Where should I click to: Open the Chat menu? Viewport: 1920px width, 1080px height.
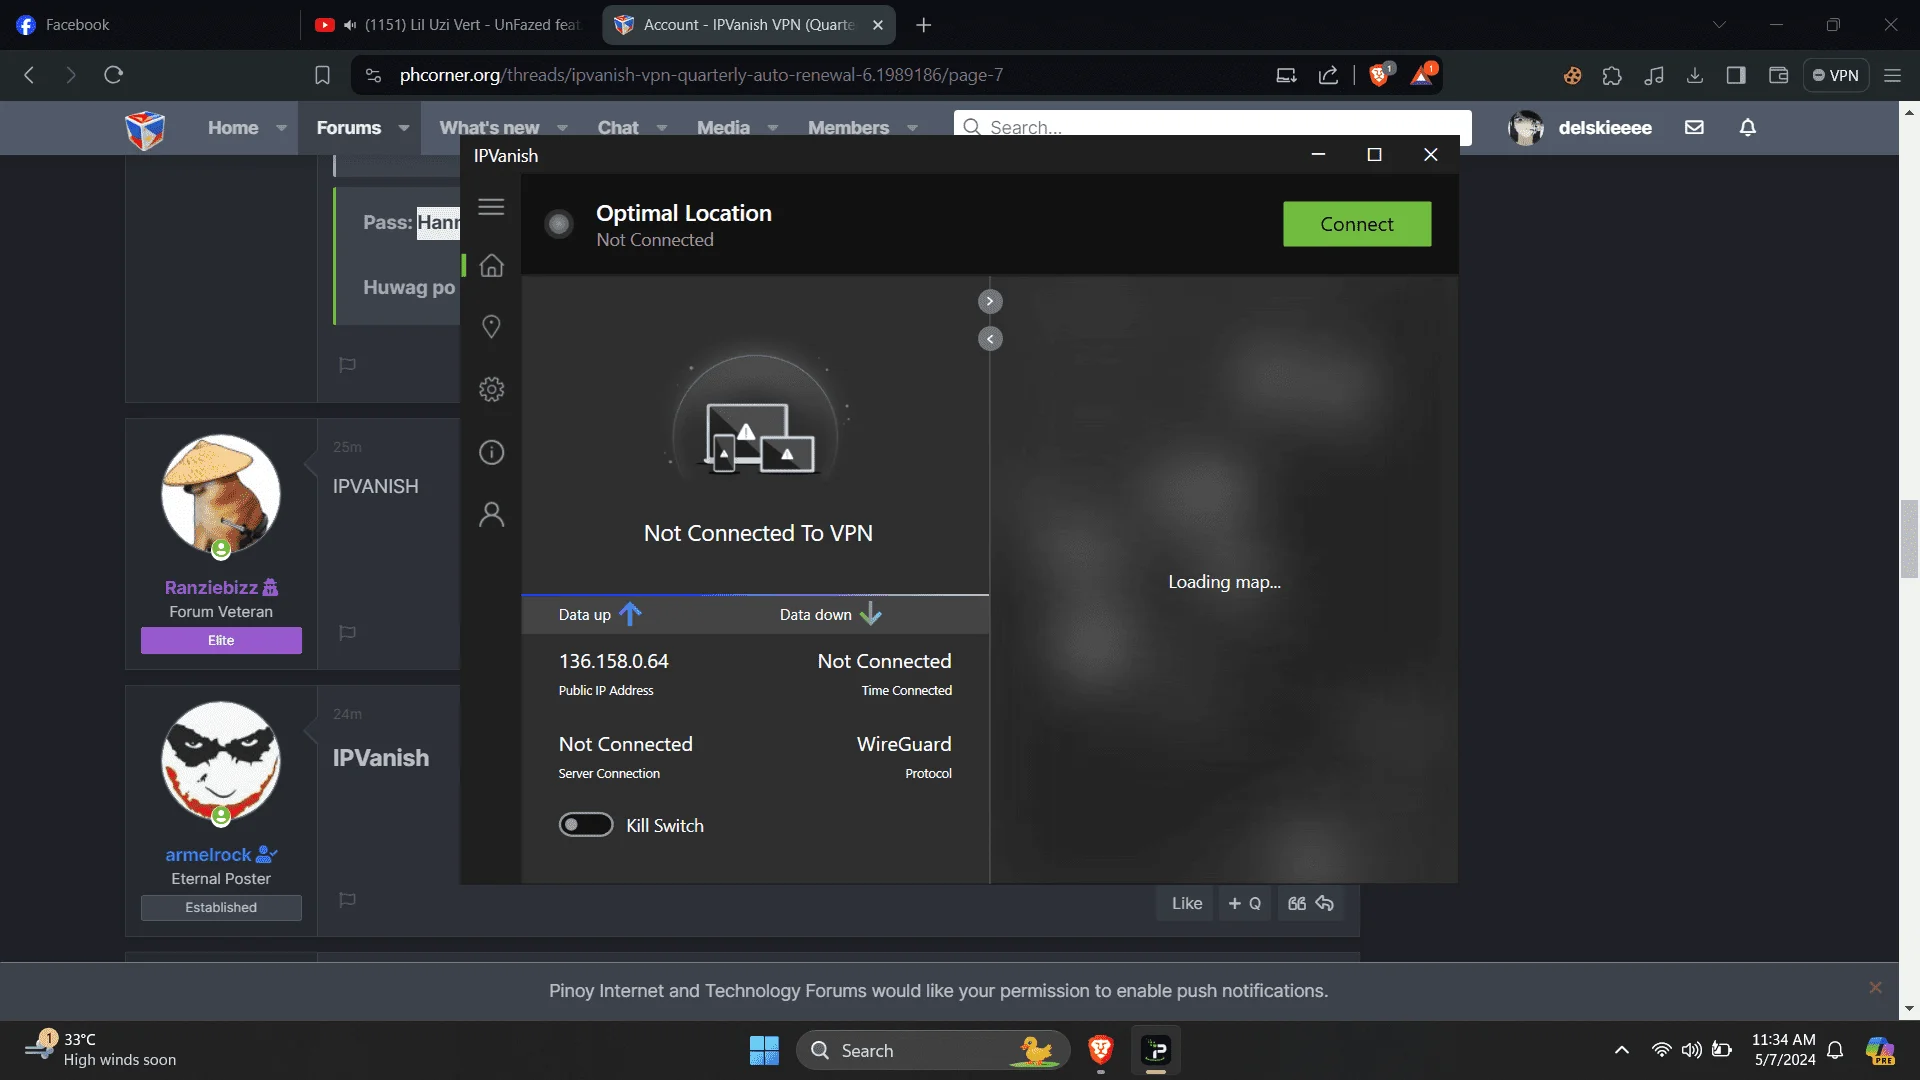(618, 128)
